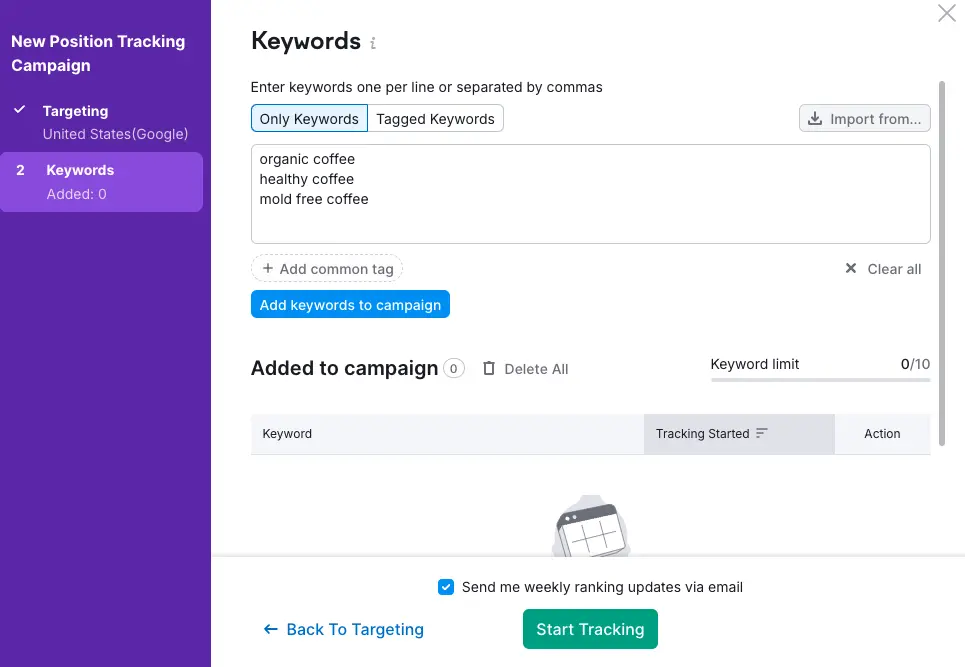Switch to Only Keywords mode
Image resolution: width=965 pixels, height=667 pixels.
309,119
